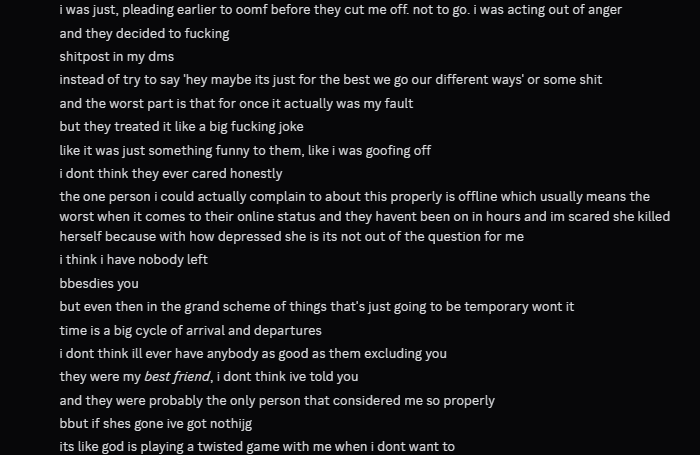Click the message ending "in my dms"
Screen dimensions: 700x455
(116, 57)
